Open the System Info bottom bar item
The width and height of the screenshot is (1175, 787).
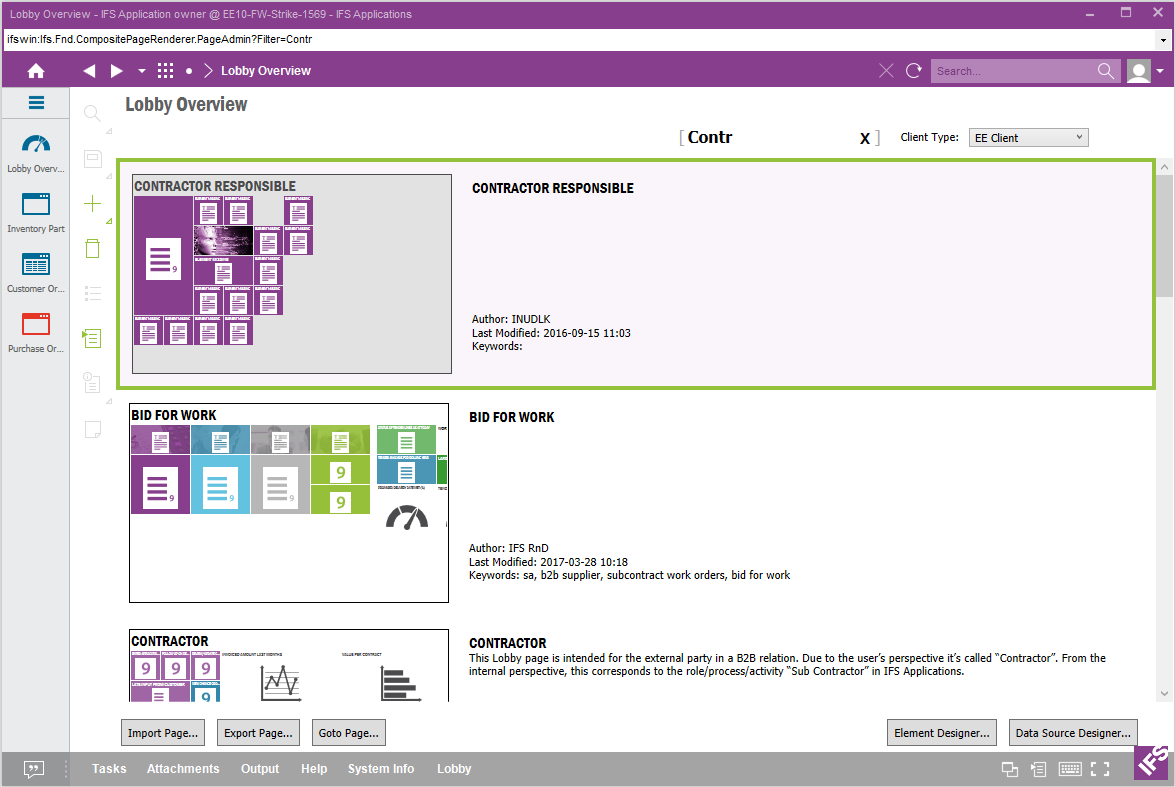(x=380, y=769)
